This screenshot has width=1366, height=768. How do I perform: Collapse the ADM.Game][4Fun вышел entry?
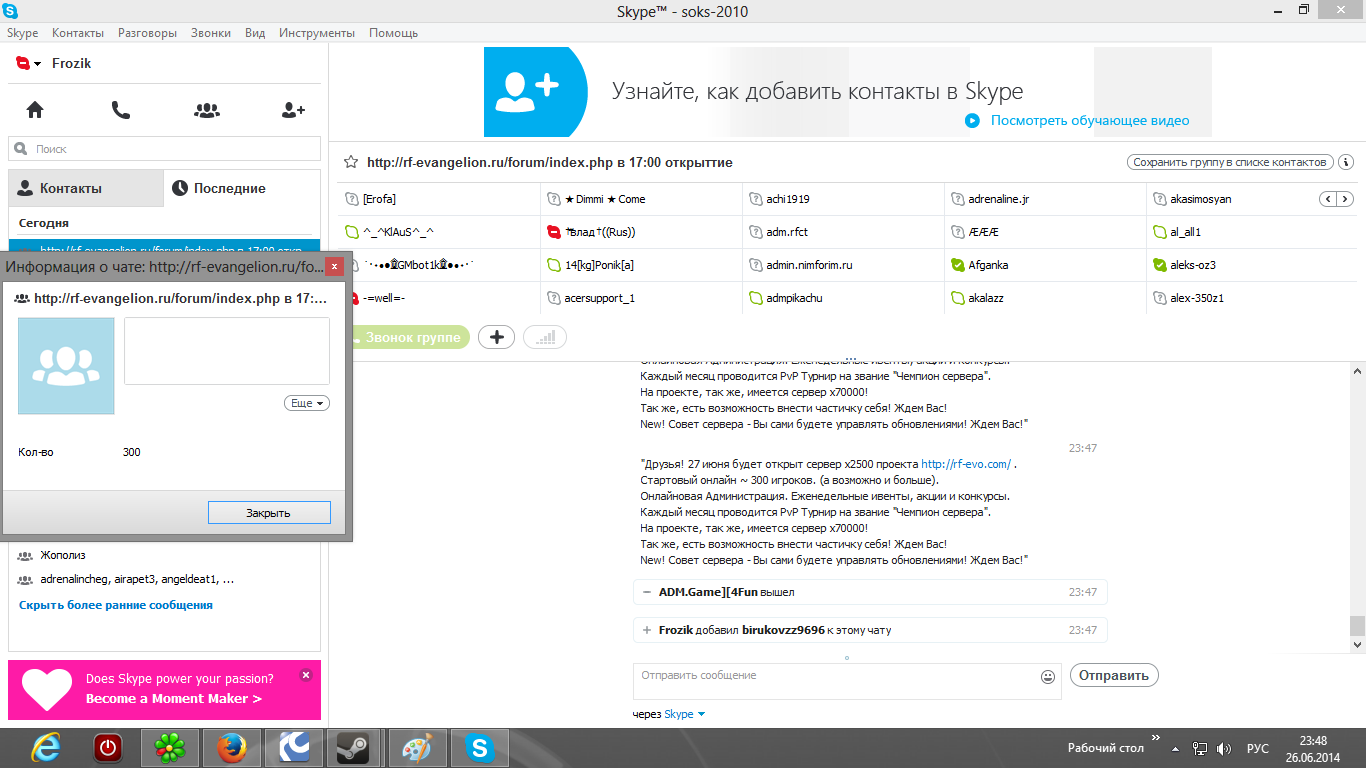click(647, 592)
